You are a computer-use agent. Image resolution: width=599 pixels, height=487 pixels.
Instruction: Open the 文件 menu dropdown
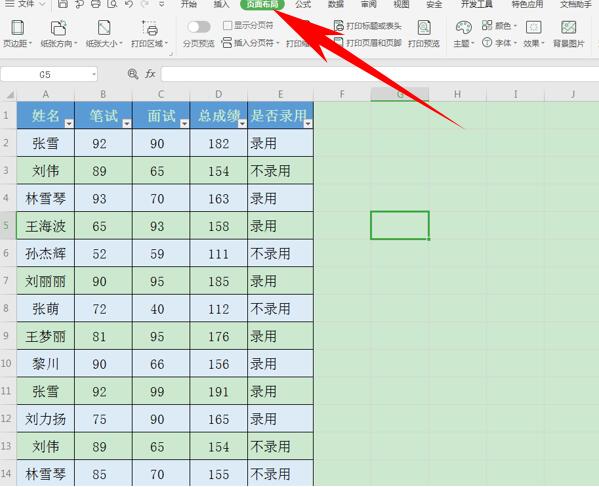click(25, 4)
